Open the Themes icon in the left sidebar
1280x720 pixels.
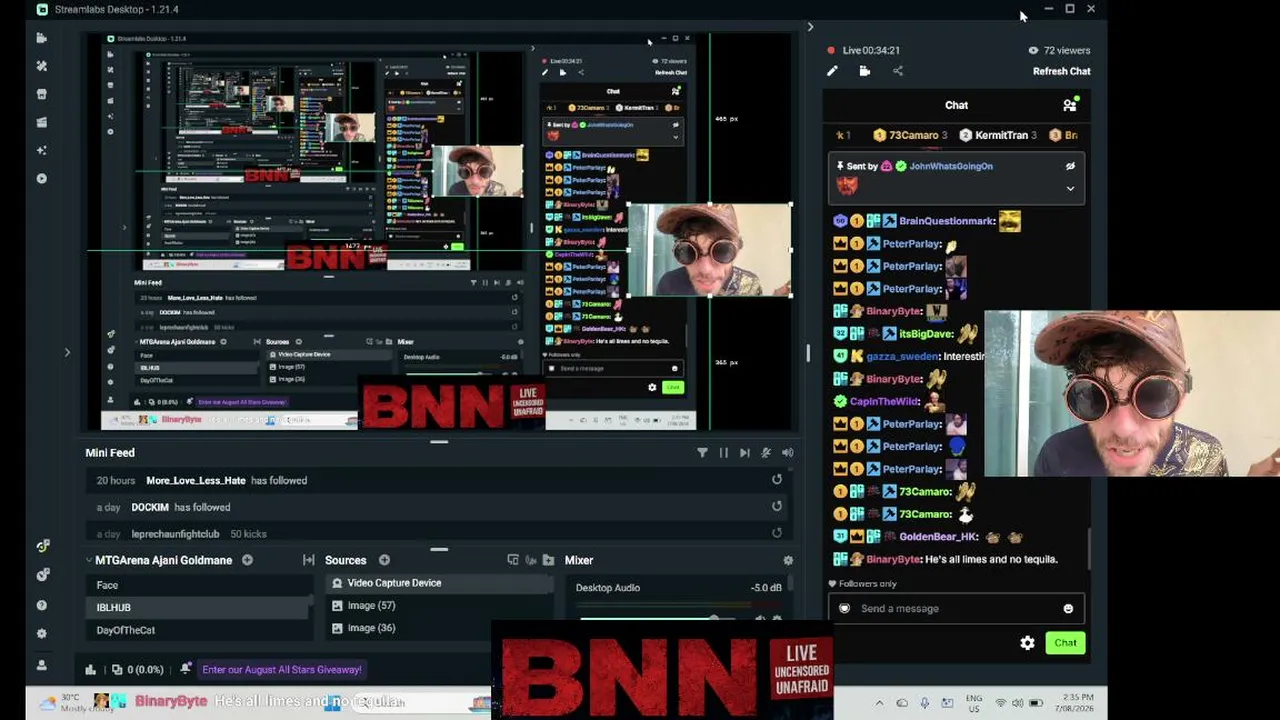pyautogui.click(x=41, y=66)
